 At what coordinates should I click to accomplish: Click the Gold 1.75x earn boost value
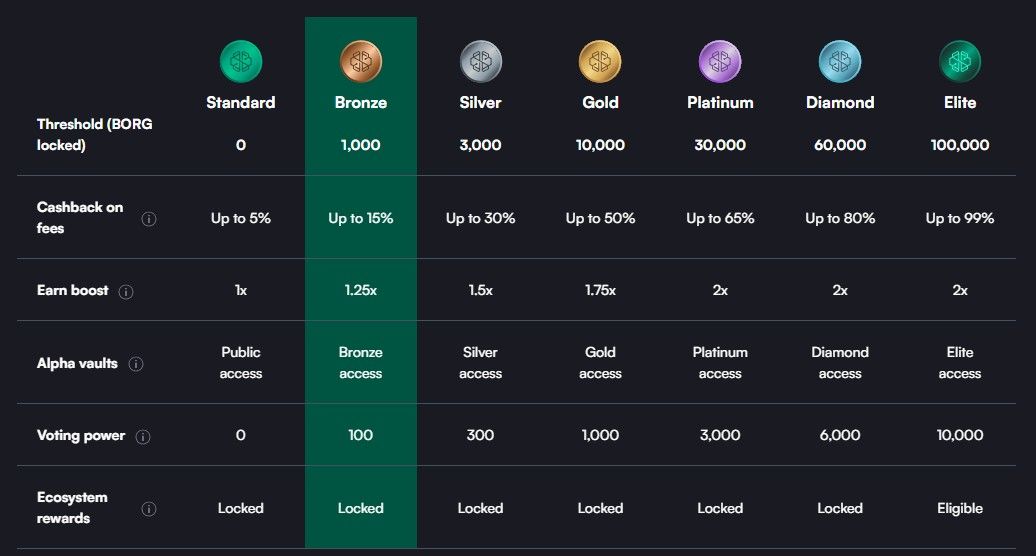tap(600, 290)
